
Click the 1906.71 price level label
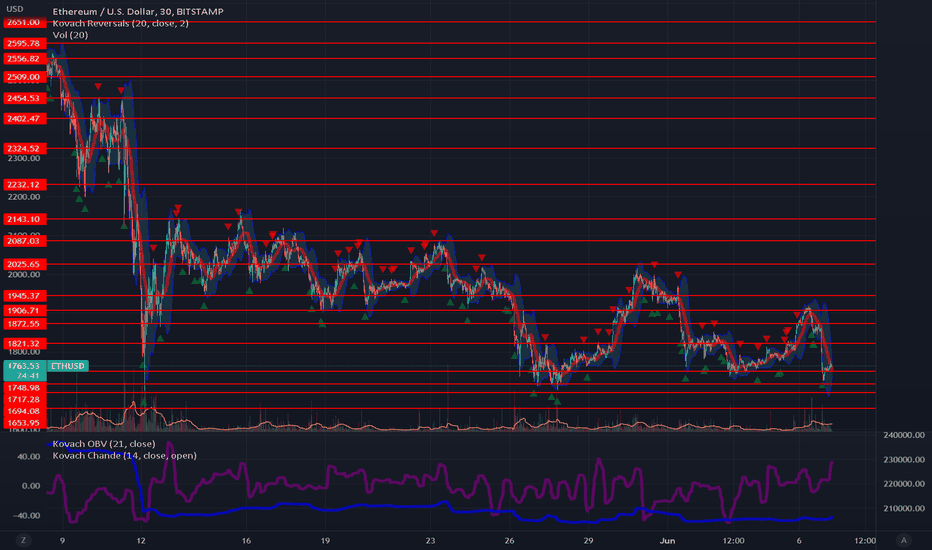coord(24,310)
